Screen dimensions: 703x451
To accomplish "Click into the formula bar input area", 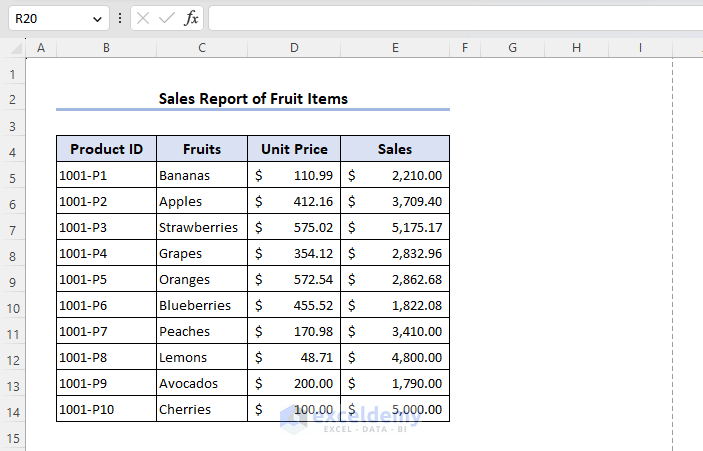I will coord(450,19).
